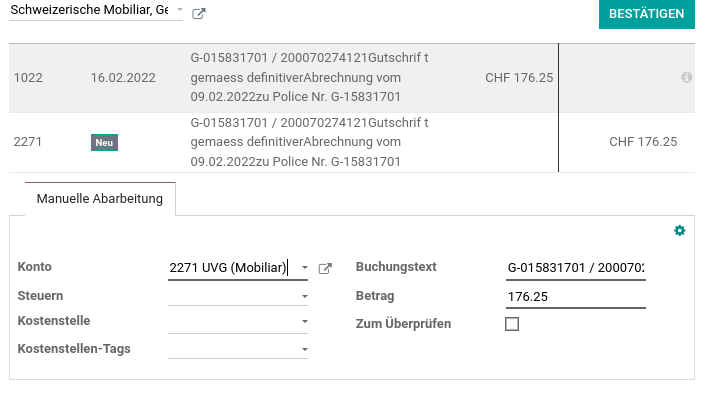Open partner external link icon beside Schweizerische Mobiliar

(199, 14)
